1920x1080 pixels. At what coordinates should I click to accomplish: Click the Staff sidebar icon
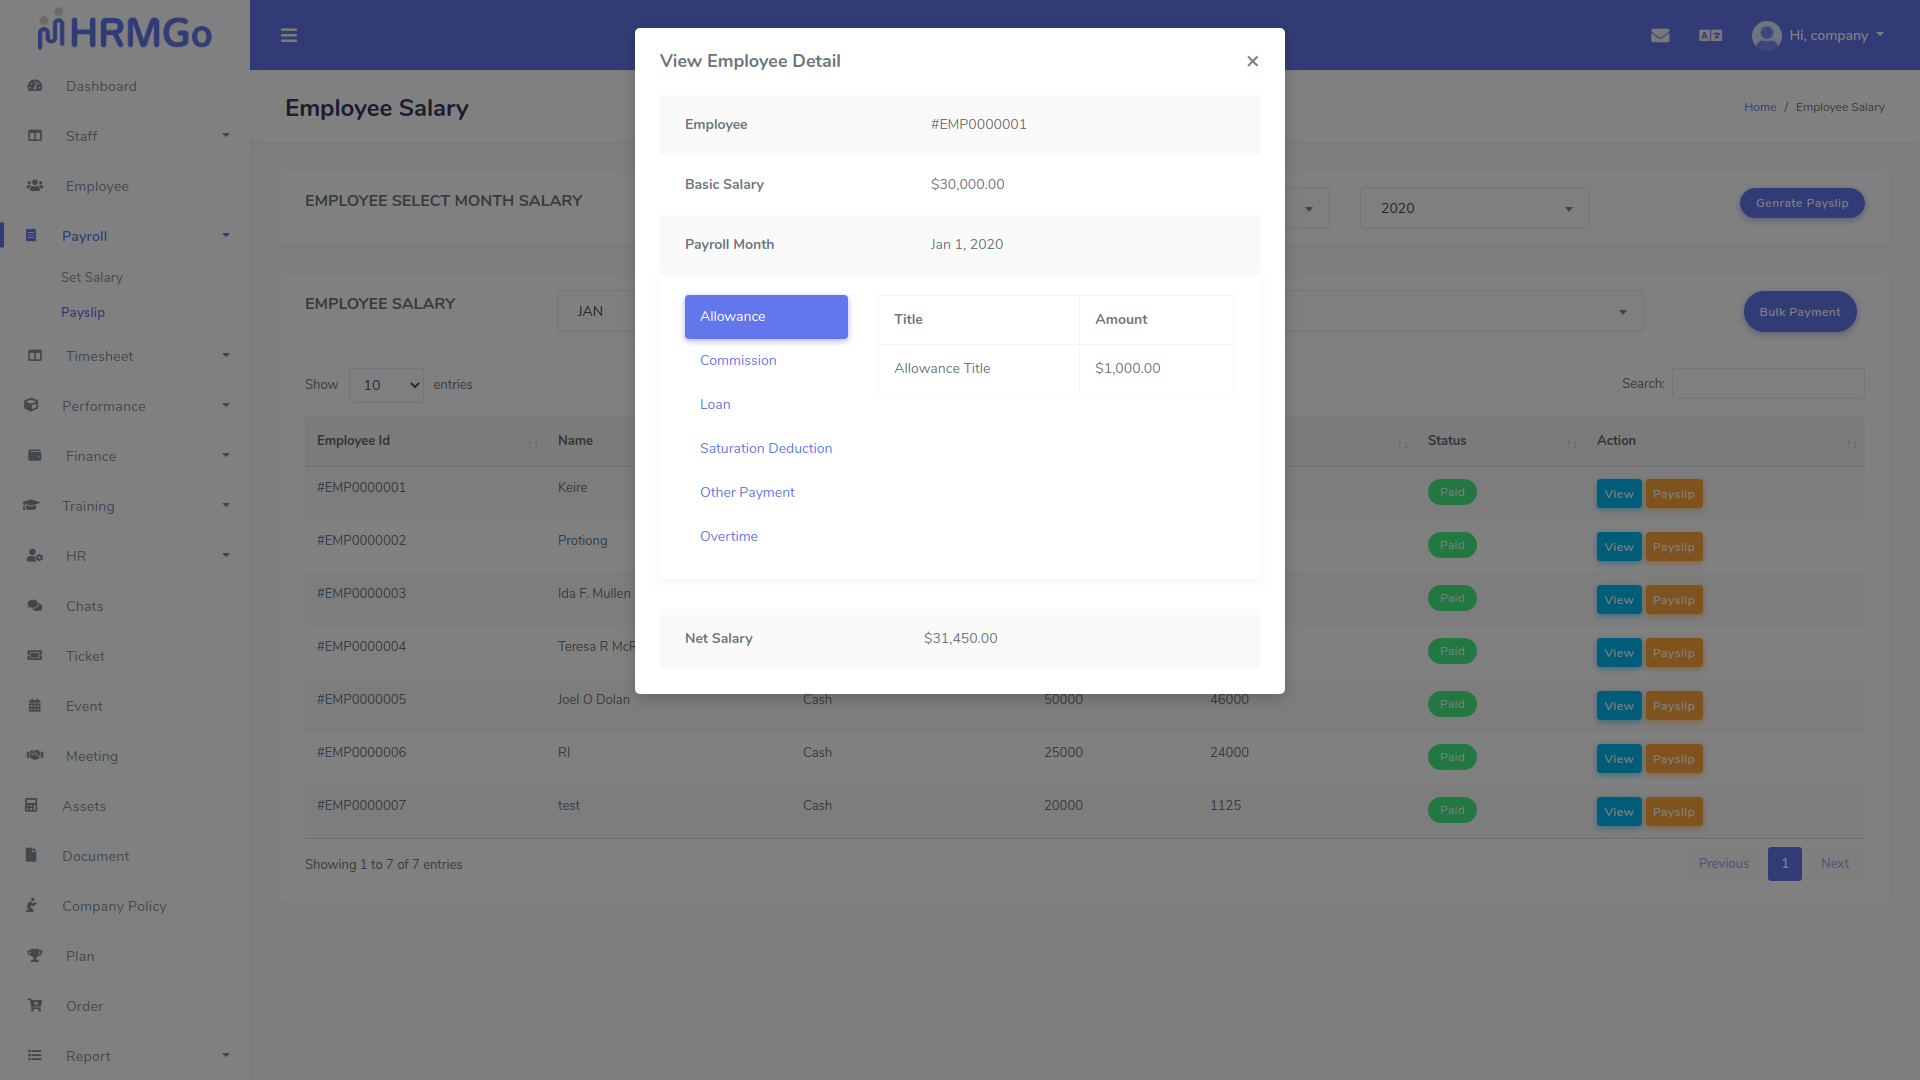[35, 136]
